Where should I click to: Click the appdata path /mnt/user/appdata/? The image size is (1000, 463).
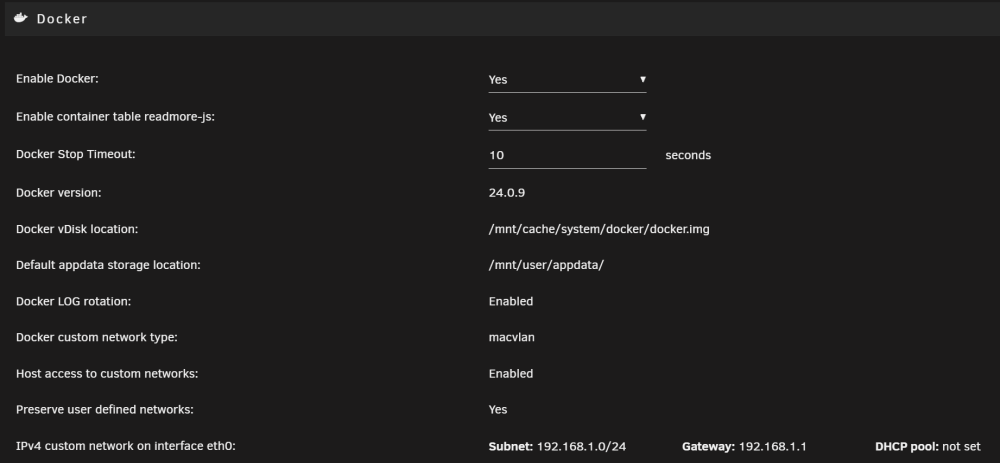pyautogui.click(x=546, y=265)
